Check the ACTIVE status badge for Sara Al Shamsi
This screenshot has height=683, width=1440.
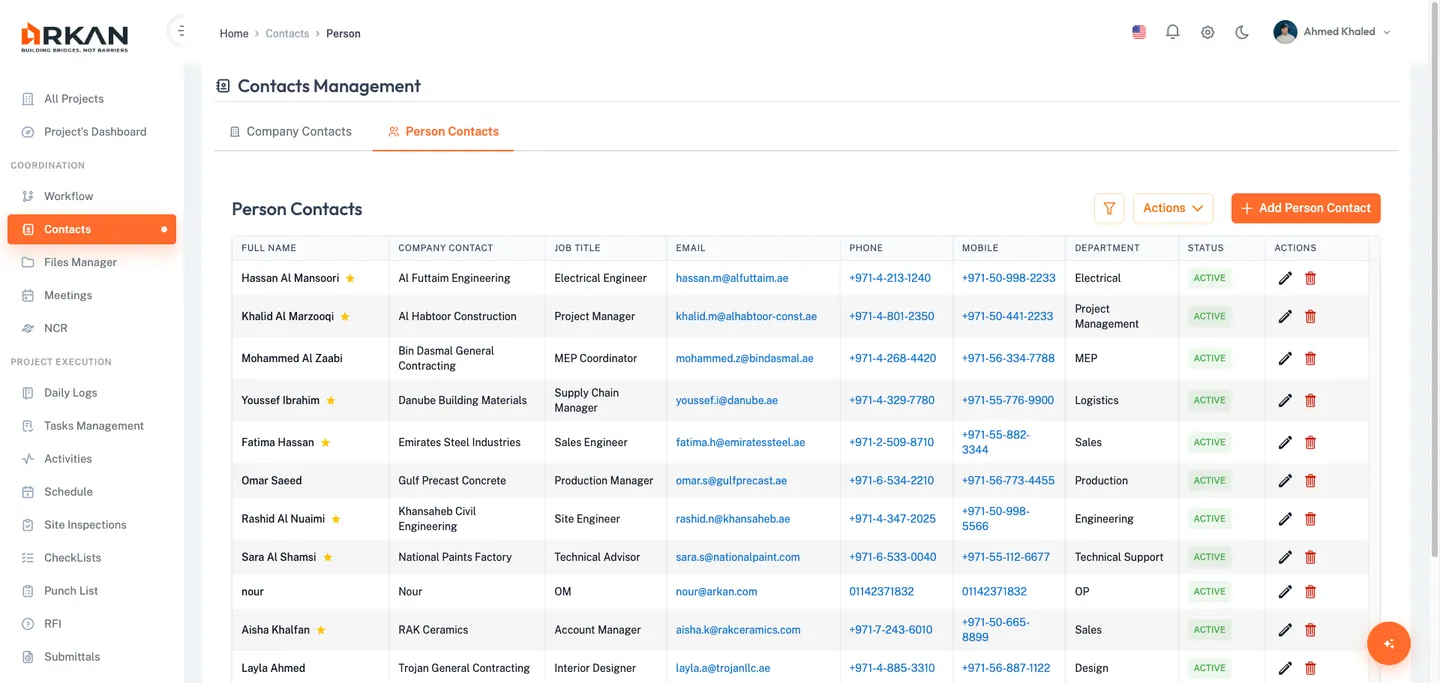(1209, 557)
